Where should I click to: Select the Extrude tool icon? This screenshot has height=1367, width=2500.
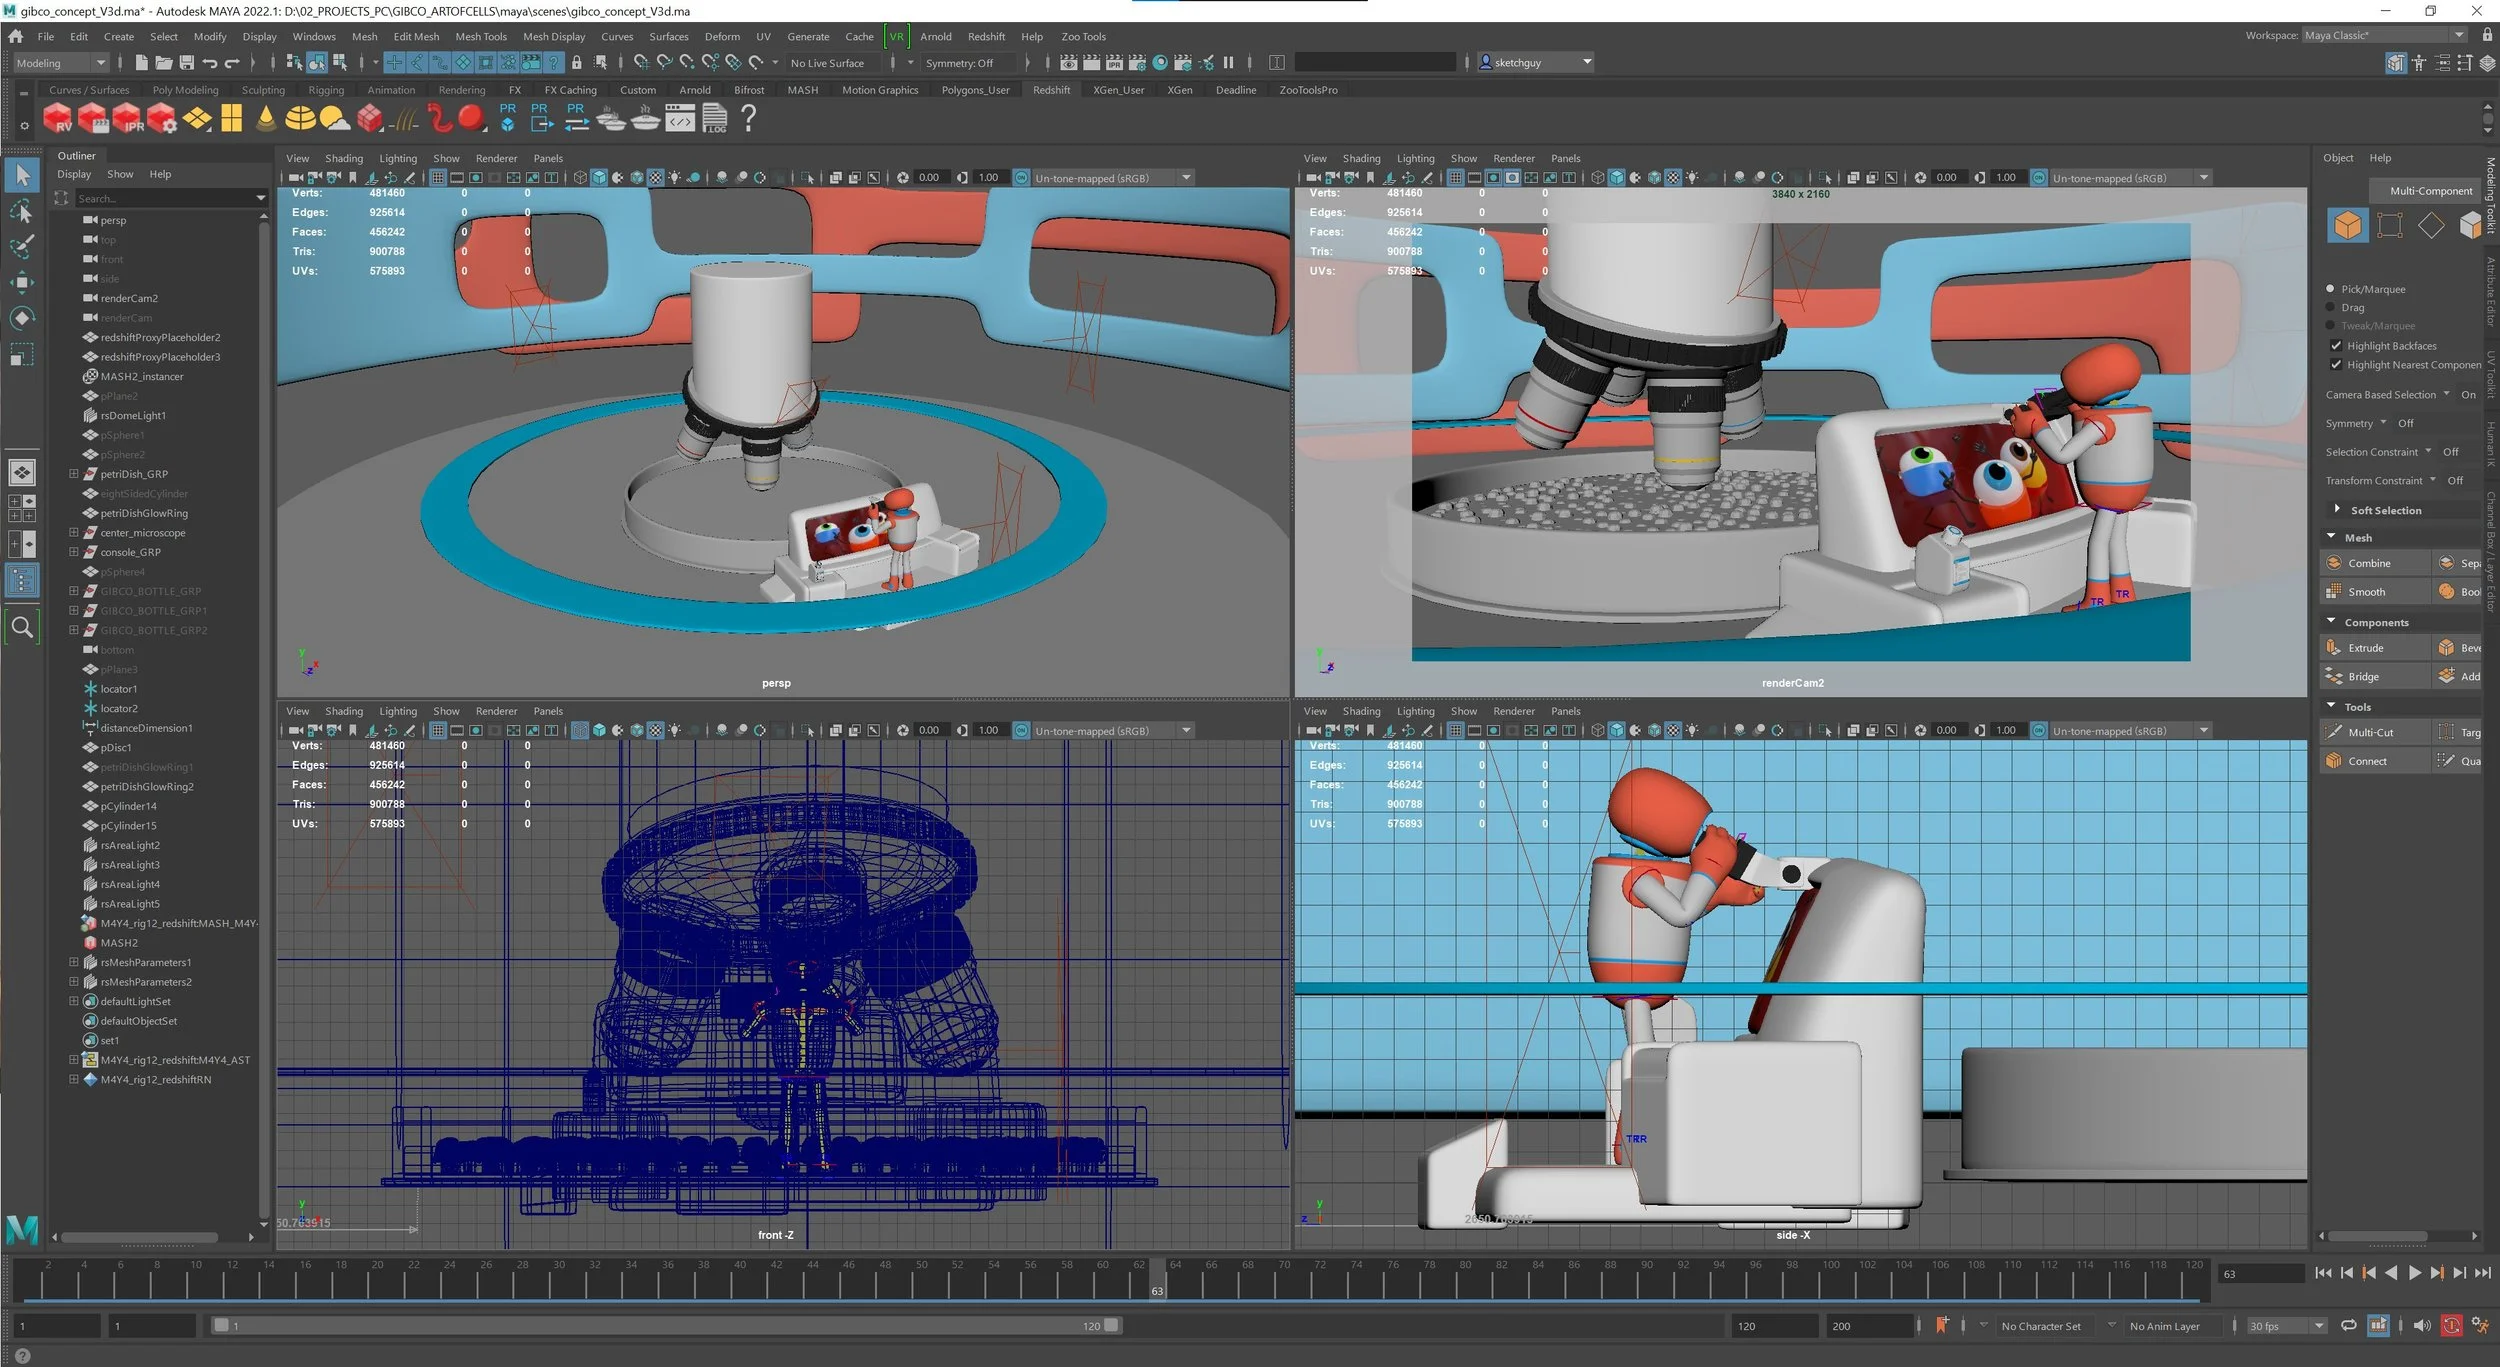tap(2334, 648)
